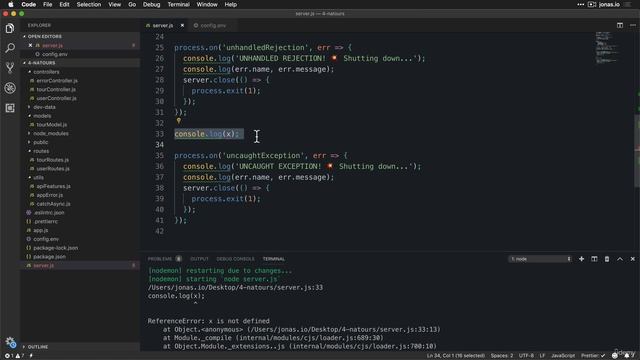This screenshot has height=360, width=640.
Task: Click the Prettier status item
Action: 593,356
